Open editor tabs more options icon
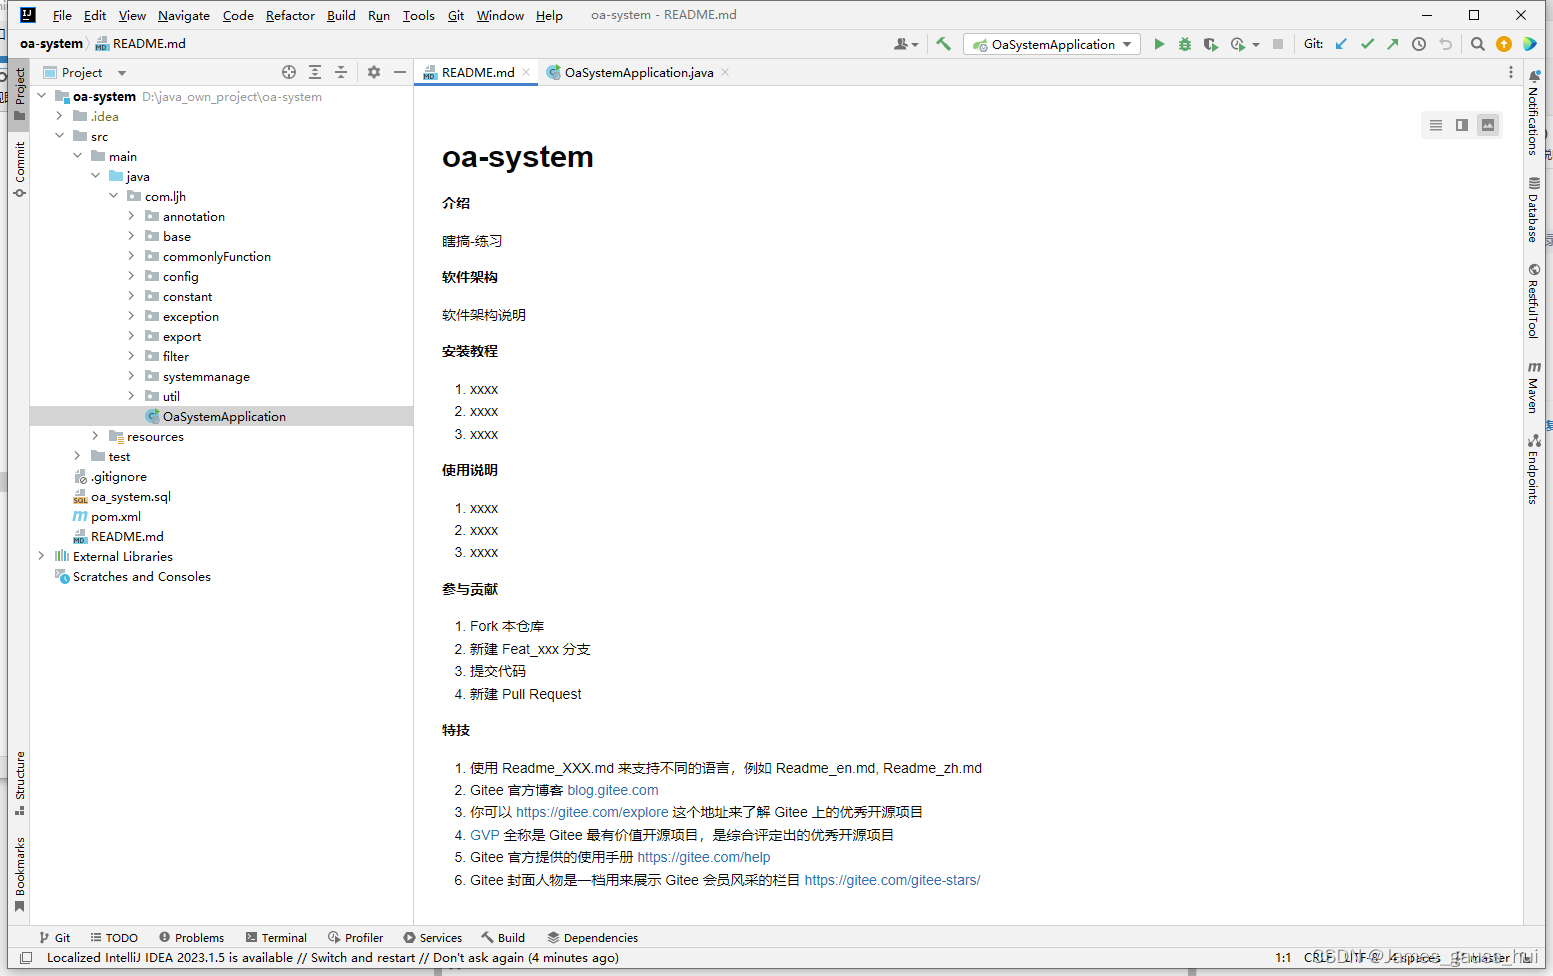This screenshot has width=1553, height=976. [1511, 72]
